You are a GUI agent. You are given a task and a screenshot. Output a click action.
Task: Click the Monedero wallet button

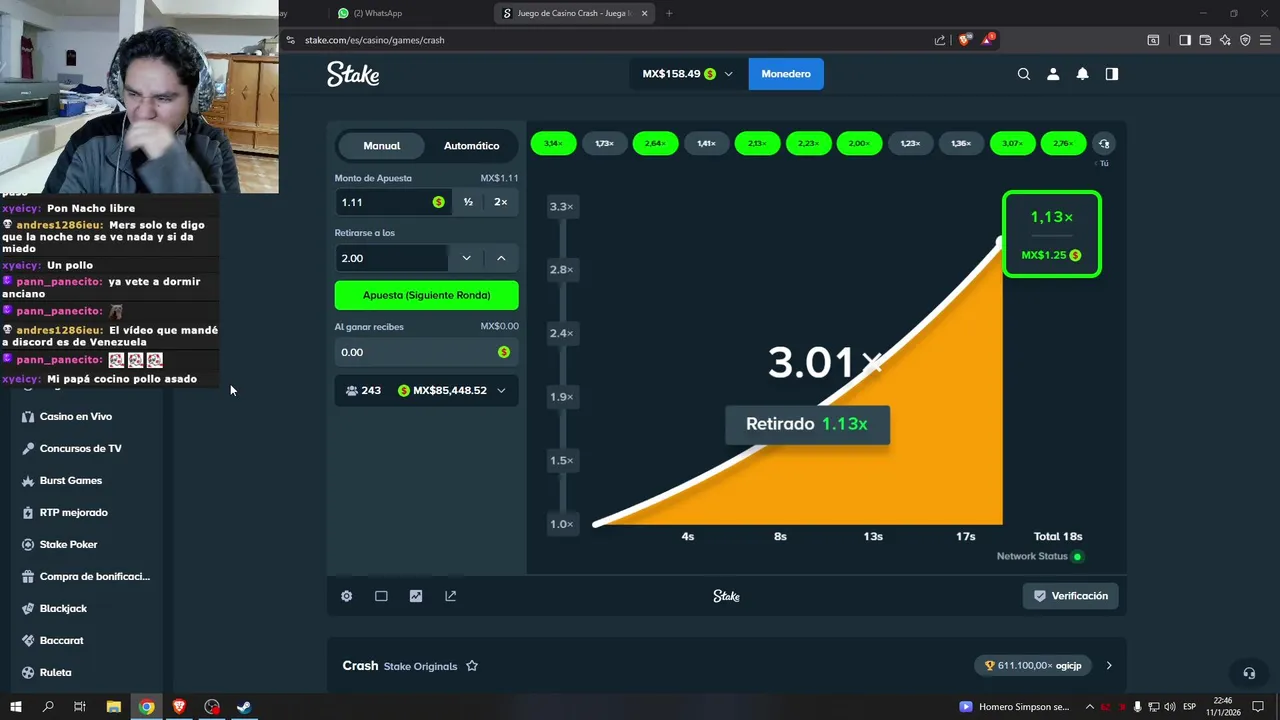(786, 74)
